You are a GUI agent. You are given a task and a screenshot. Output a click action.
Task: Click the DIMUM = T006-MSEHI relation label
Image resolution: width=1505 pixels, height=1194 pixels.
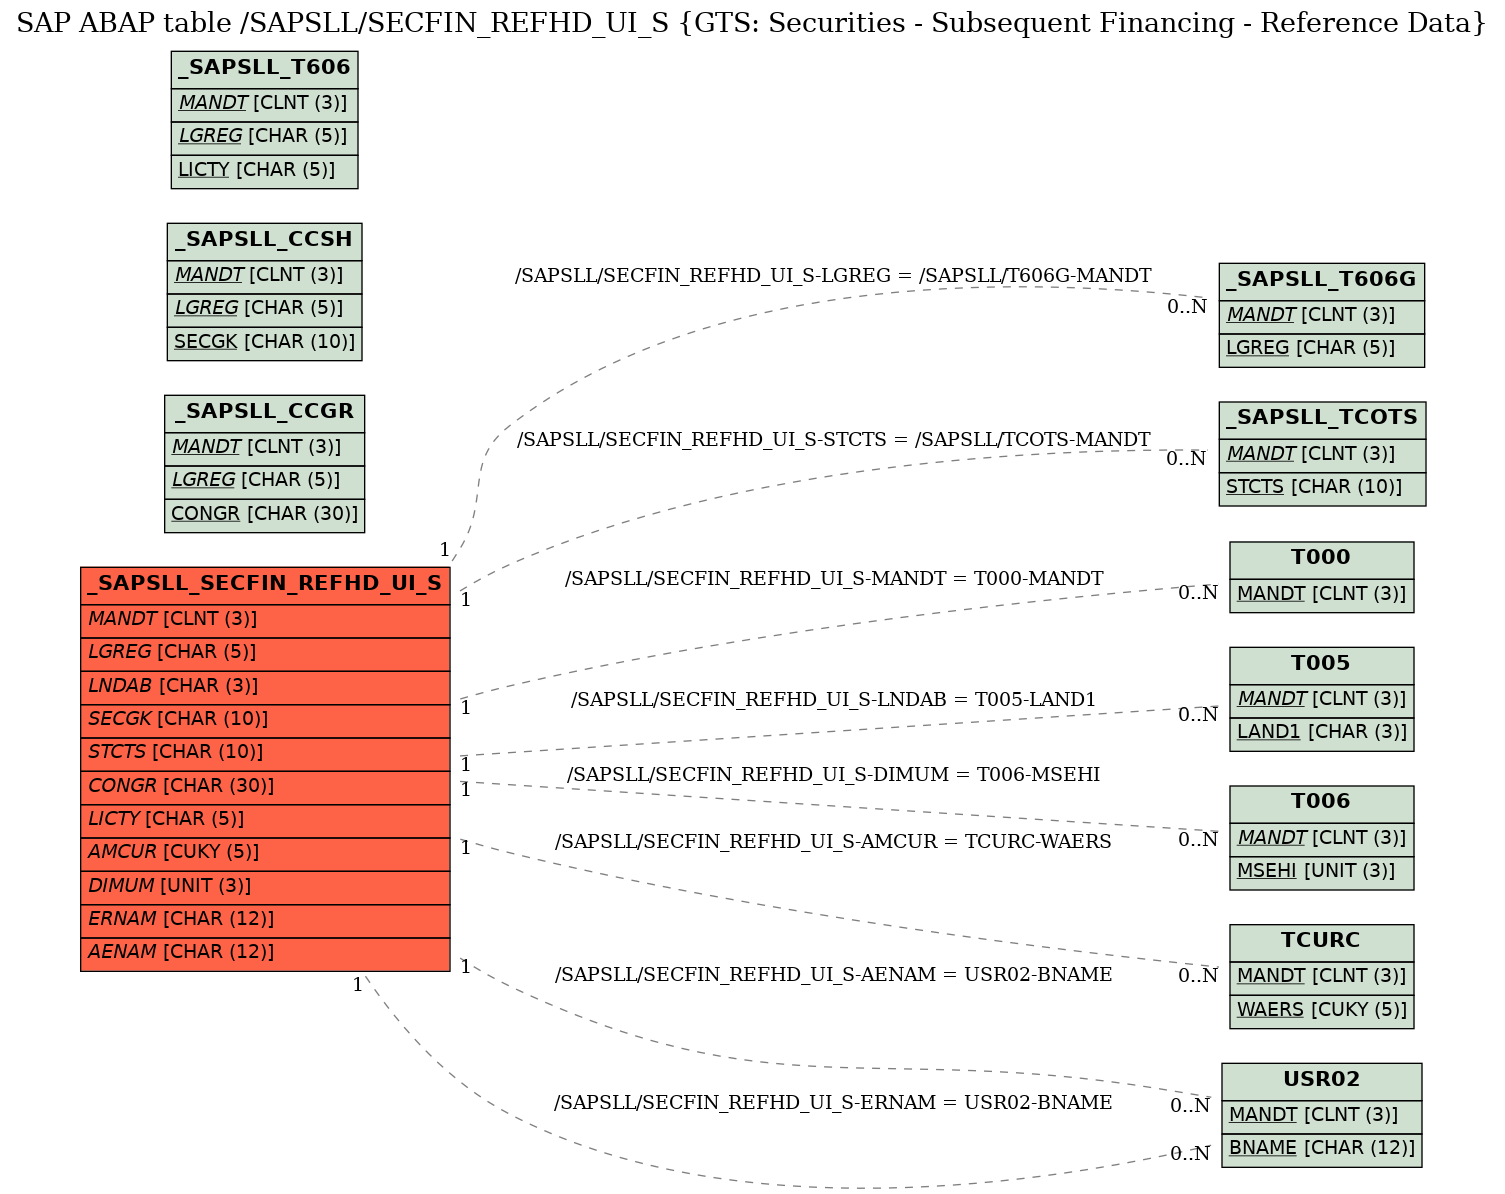click(x=833, y=775)
